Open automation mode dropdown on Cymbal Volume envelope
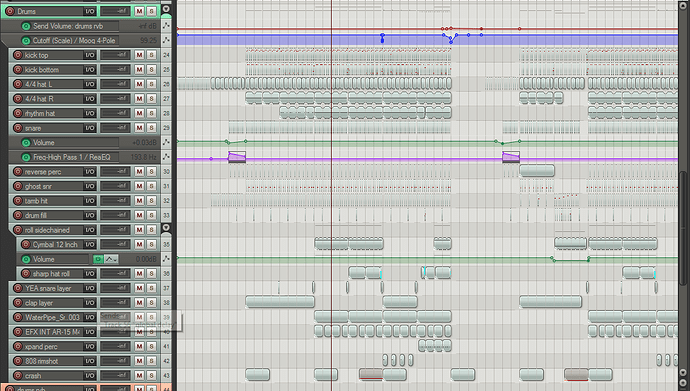Screen dimensions: 690x391 [111, 259]
